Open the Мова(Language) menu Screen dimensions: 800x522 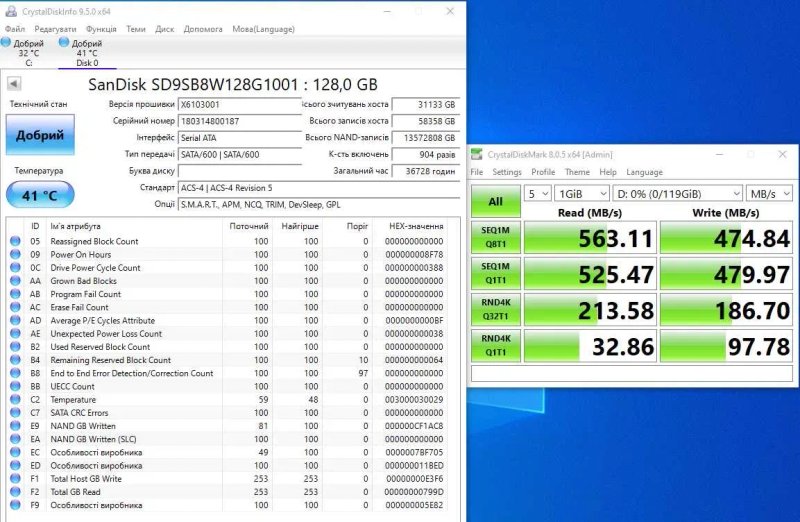pyautogui.click(x=263, y=29)
